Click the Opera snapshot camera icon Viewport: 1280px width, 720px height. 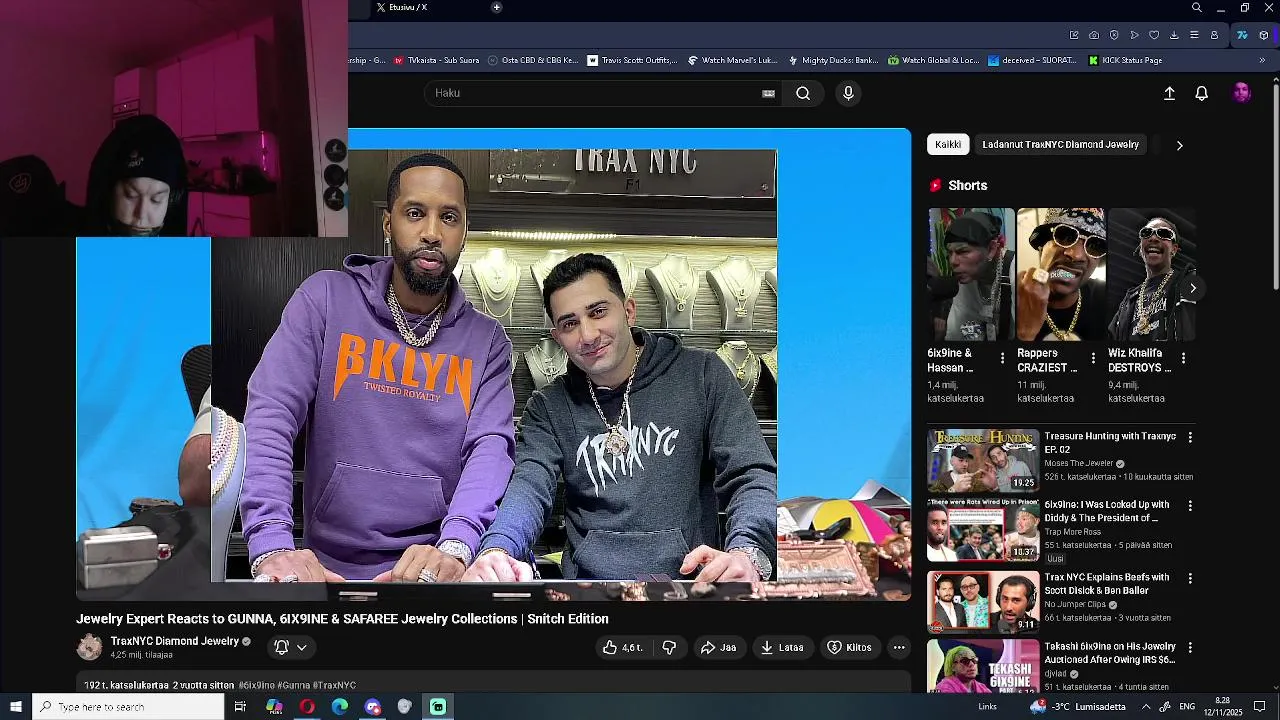click(x=1094, y=35)
